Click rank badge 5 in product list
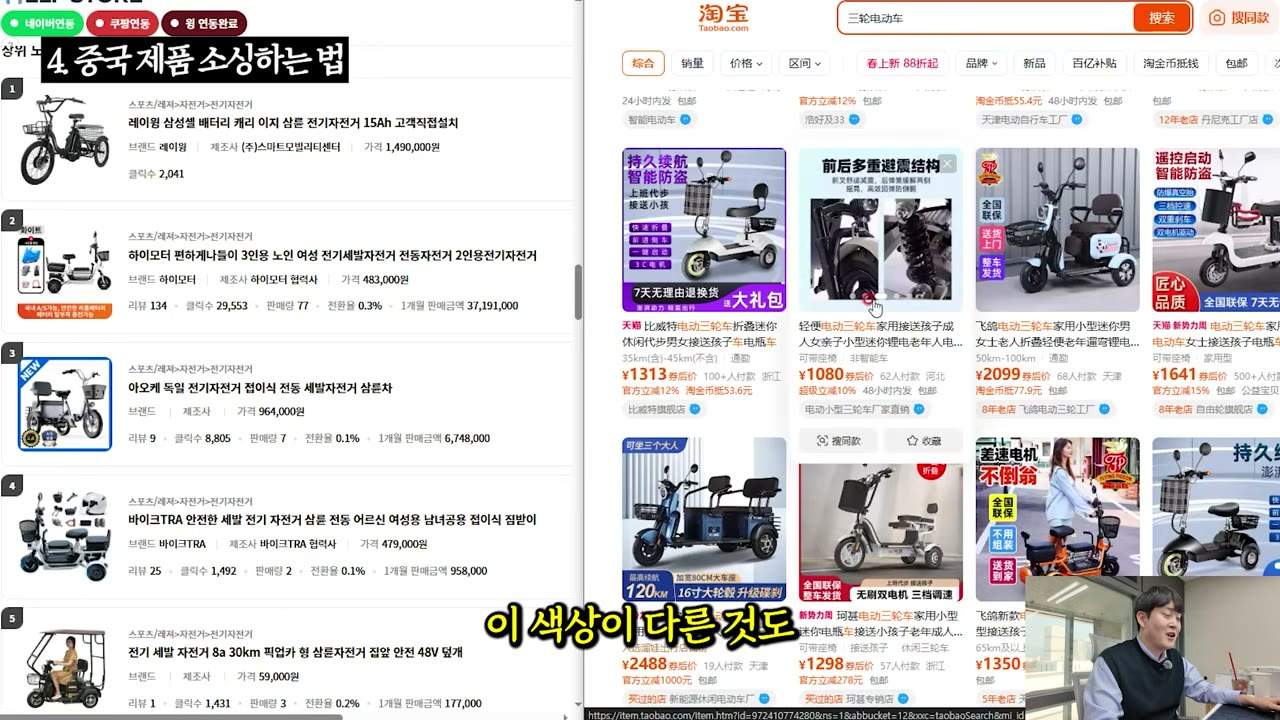Viewport: 1280px width, 720px height. (x=12, y=619)
